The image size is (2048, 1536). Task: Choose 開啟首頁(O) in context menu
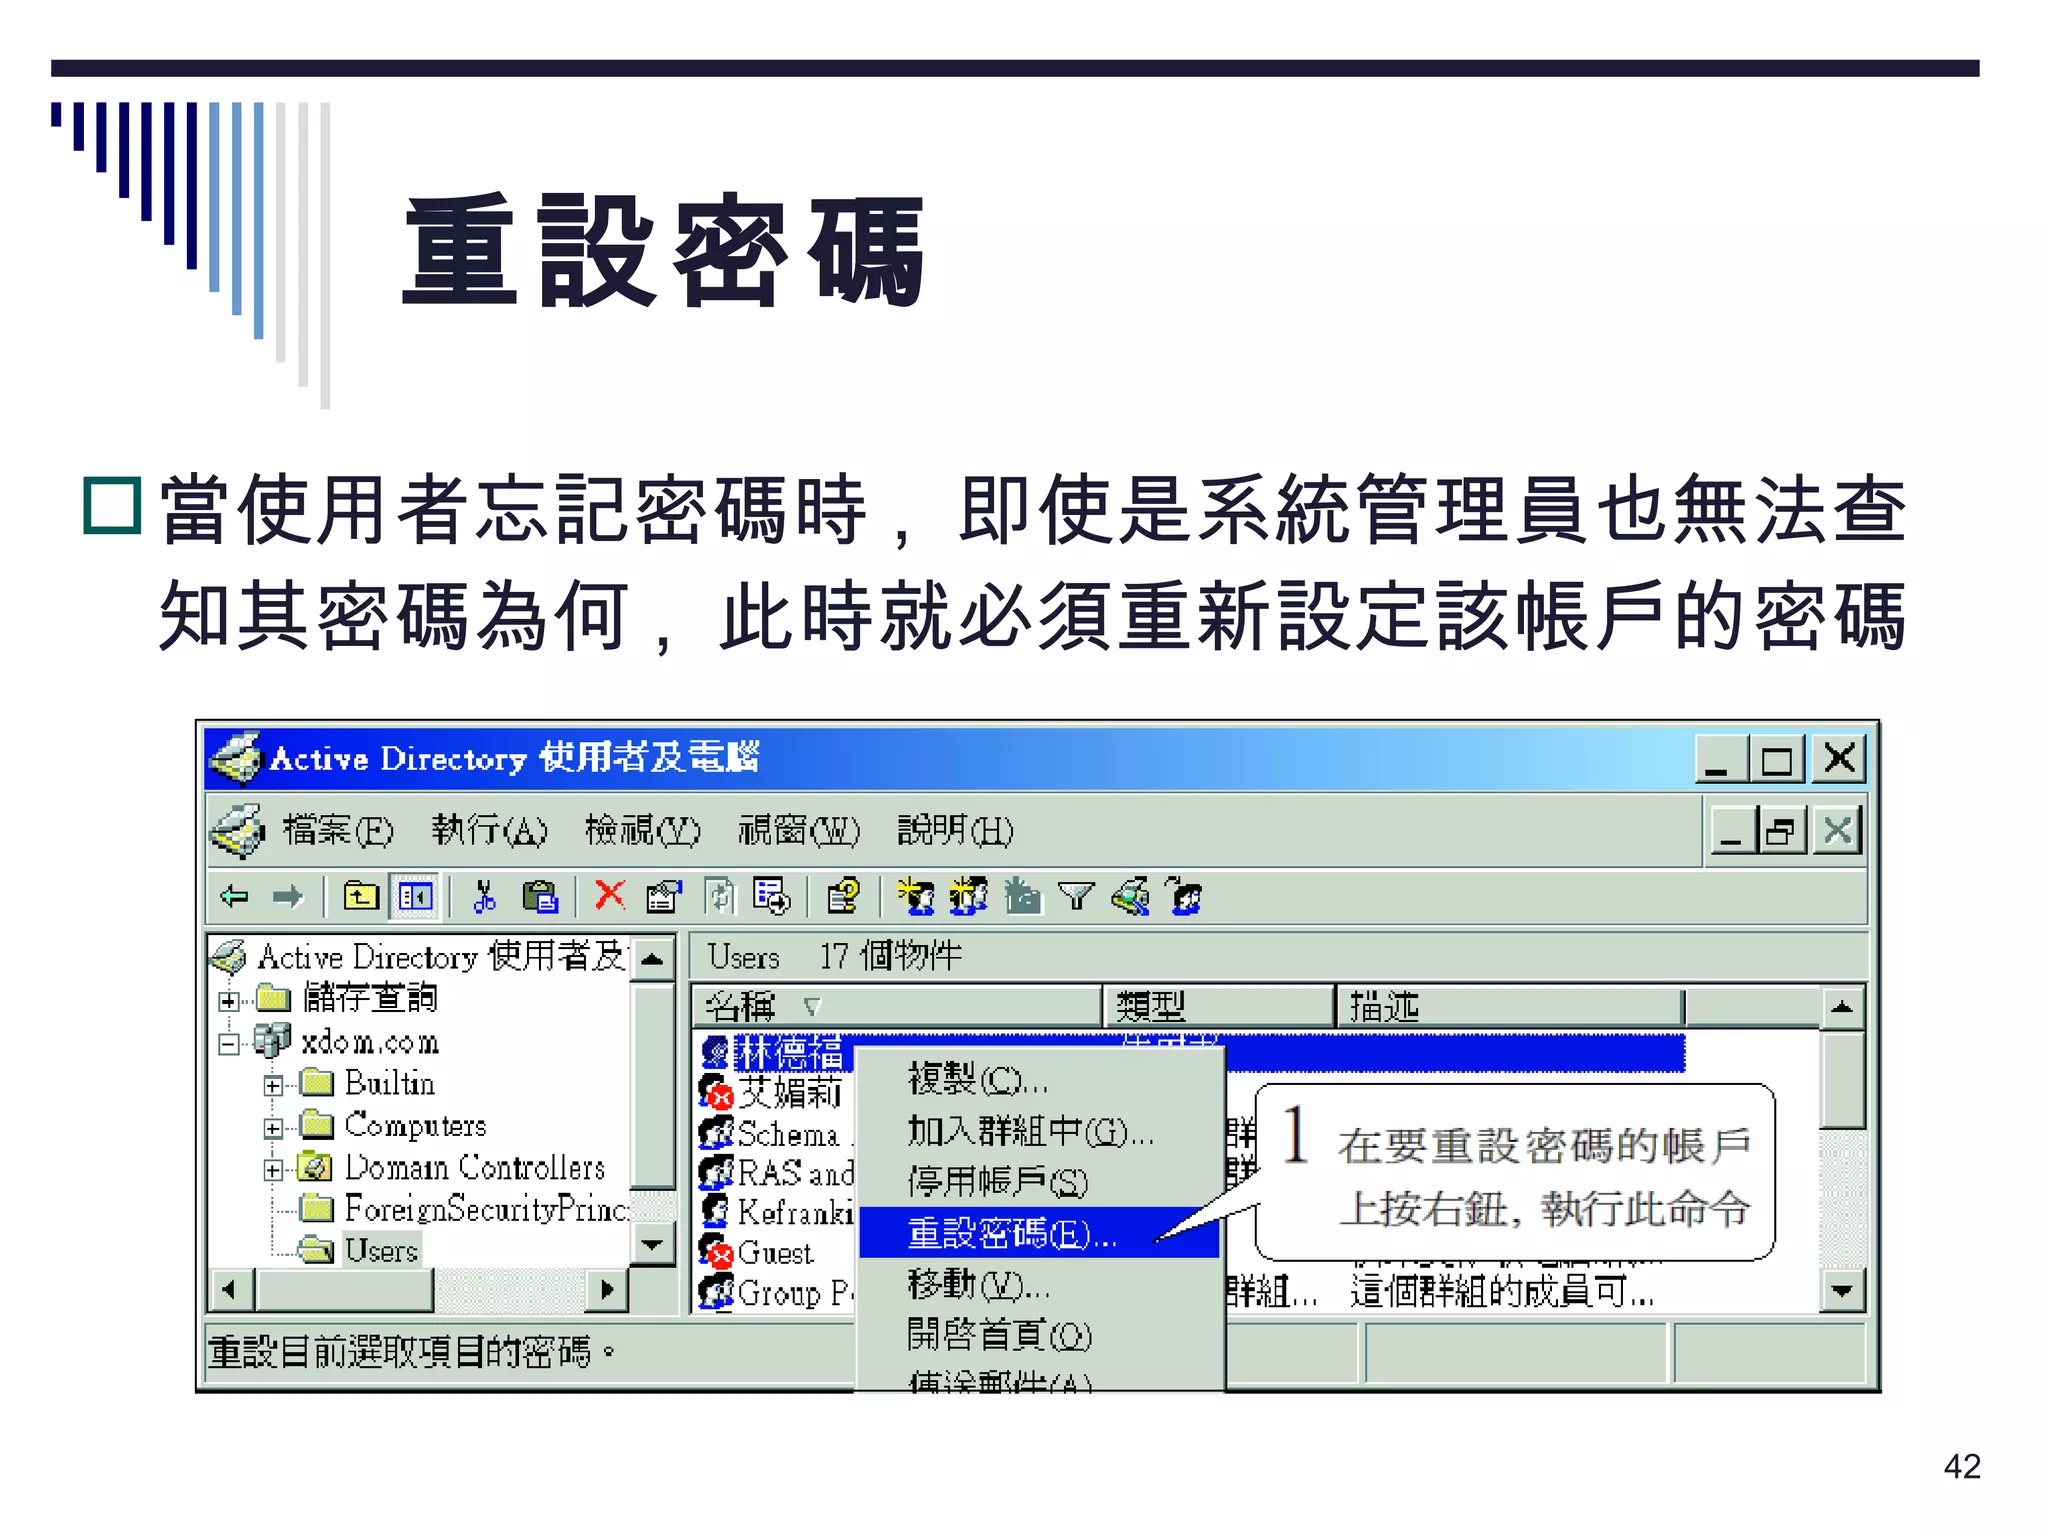tap(1040, 1335)
